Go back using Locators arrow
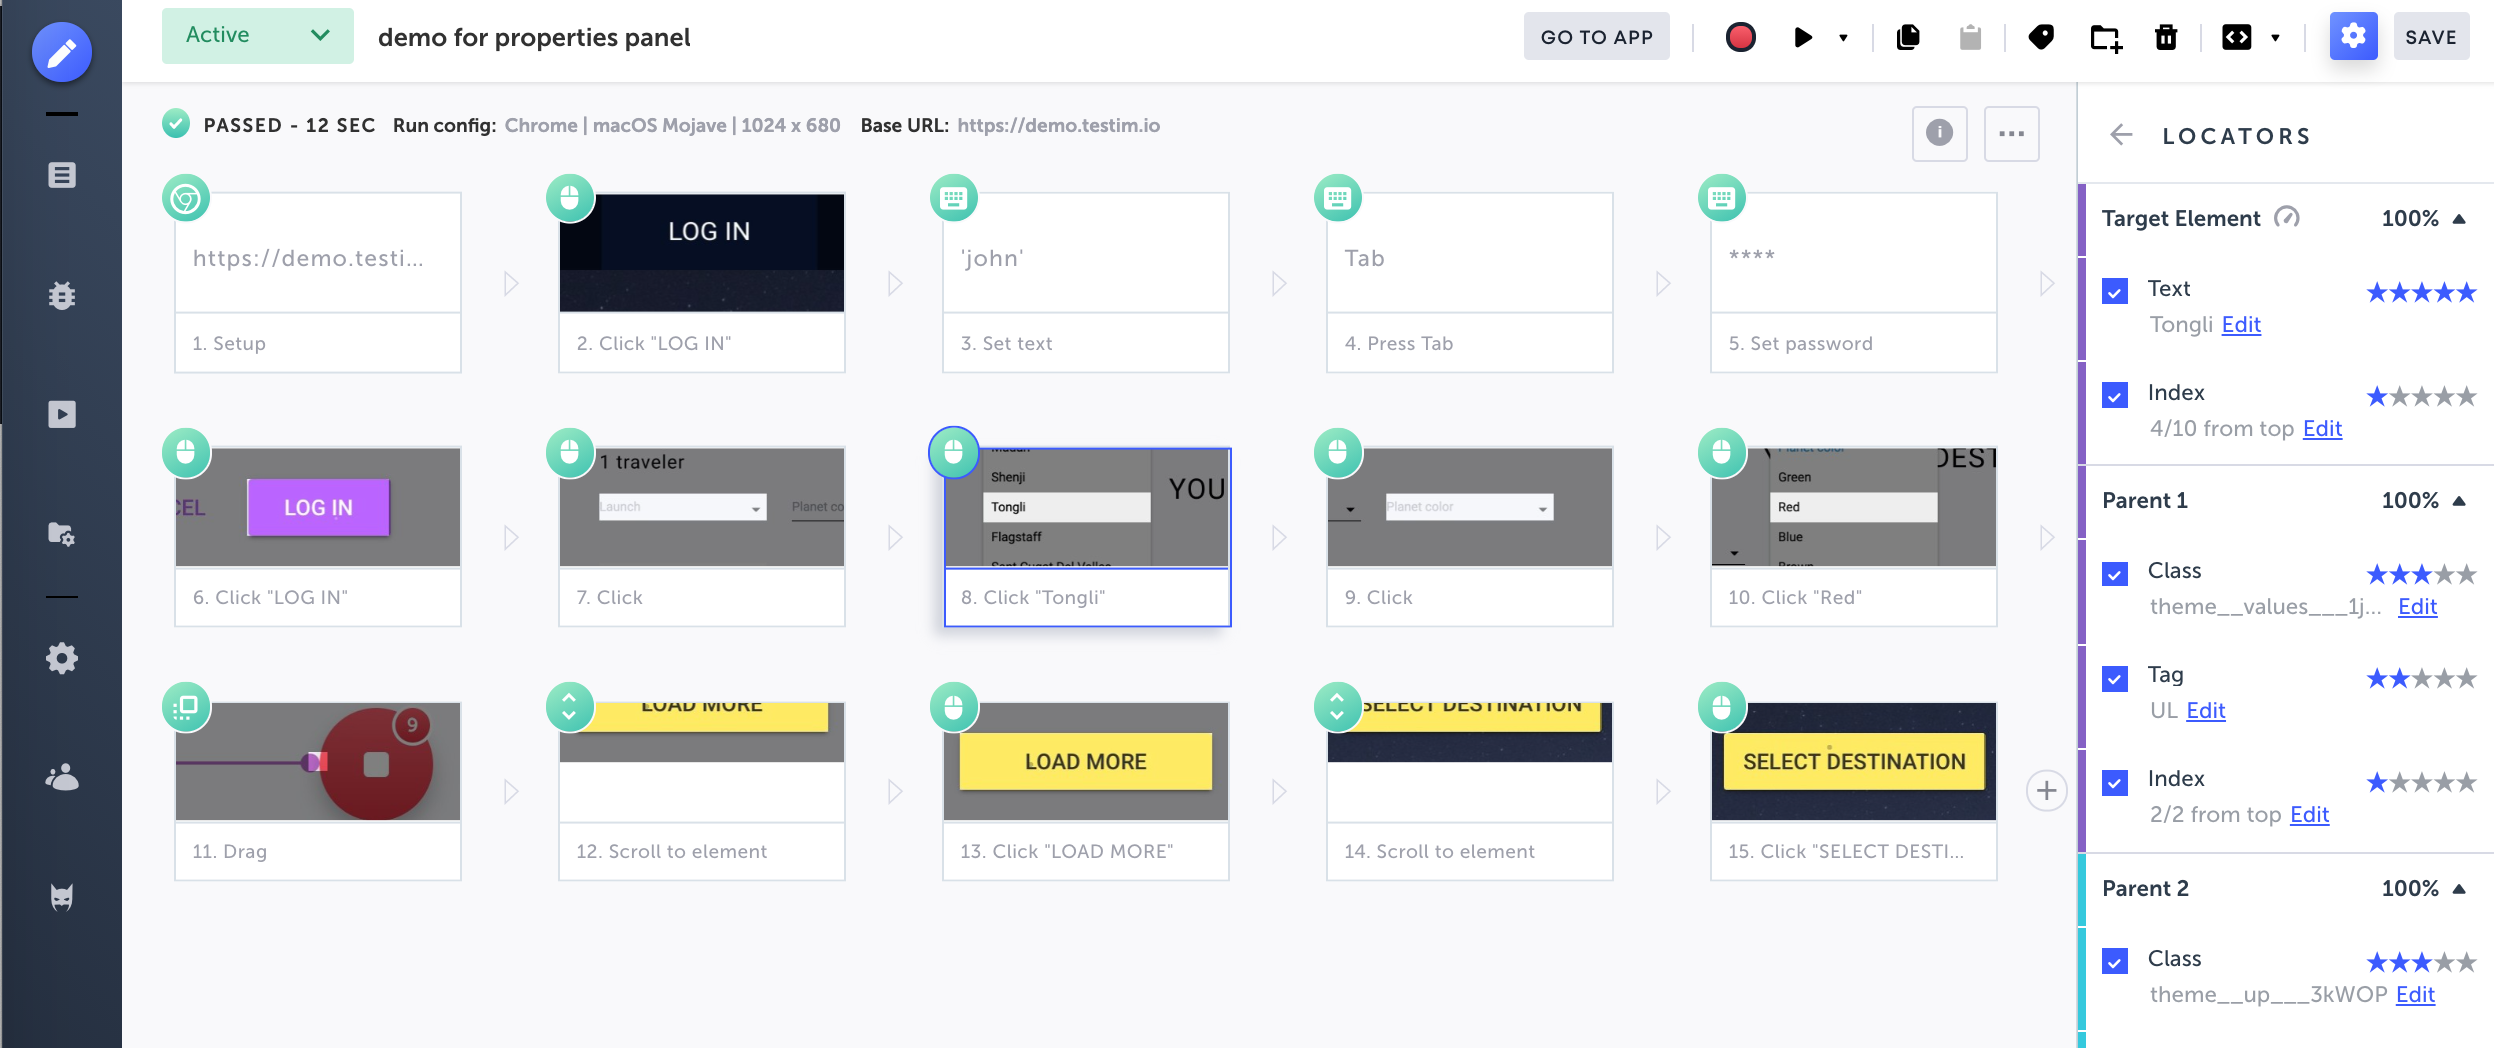The height and width of the screenshot is (1048, 2494). tap(2121, 135)
